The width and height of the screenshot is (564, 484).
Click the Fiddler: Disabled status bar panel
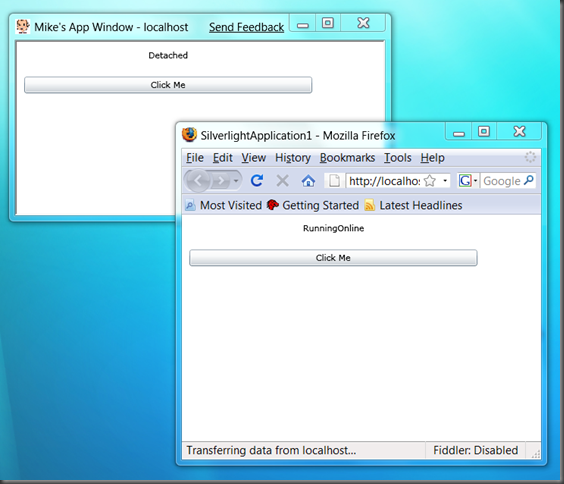(x=475, y=450)
